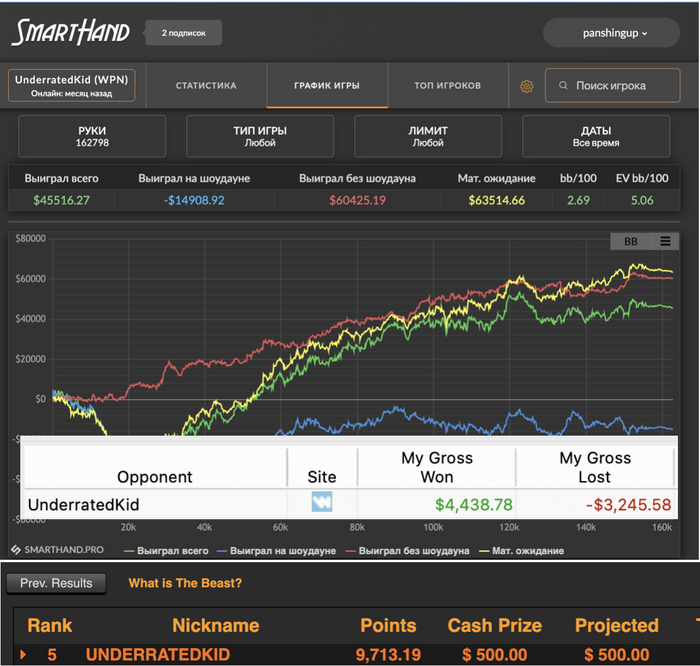Open the ЛИМИТ filter
Screen dimensions: 700x666
pyautogui.click(x=428, y=136)
